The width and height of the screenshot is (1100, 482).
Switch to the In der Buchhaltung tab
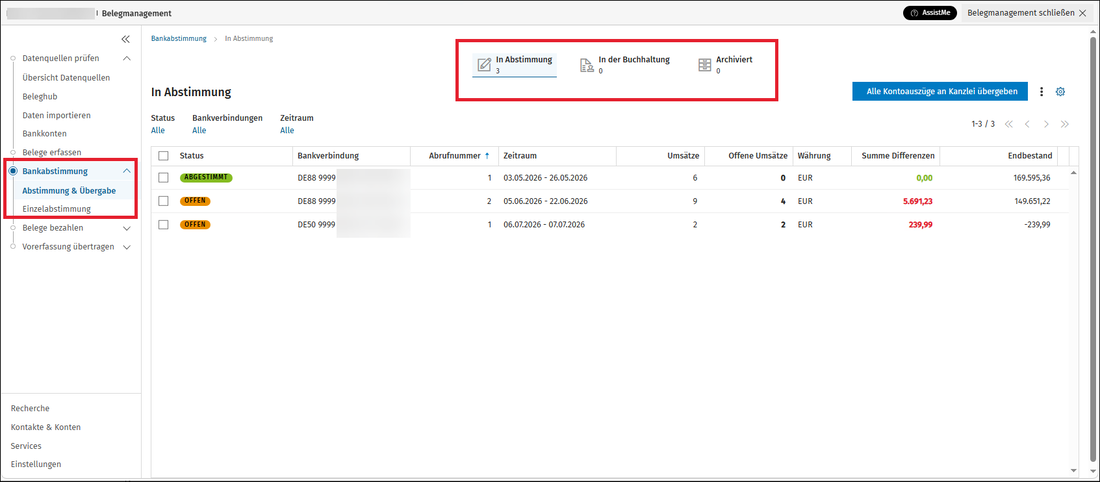click(x=624, y=65)
